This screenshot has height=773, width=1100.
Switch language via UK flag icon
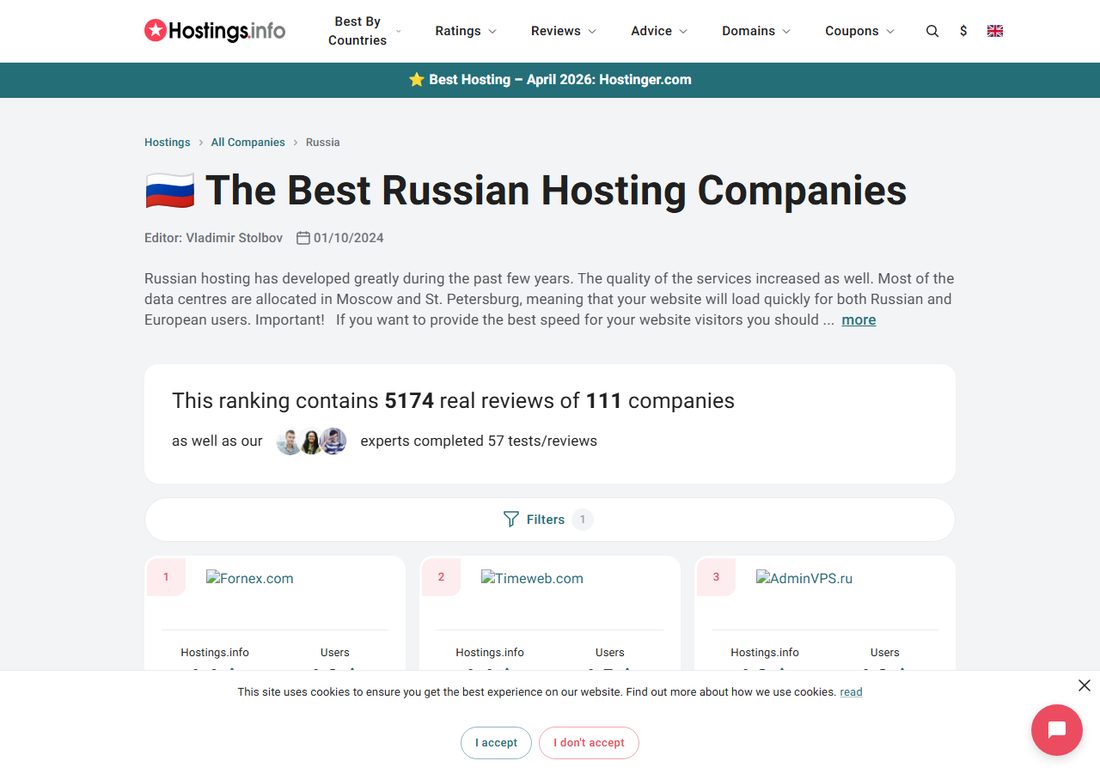click(995, 31)
